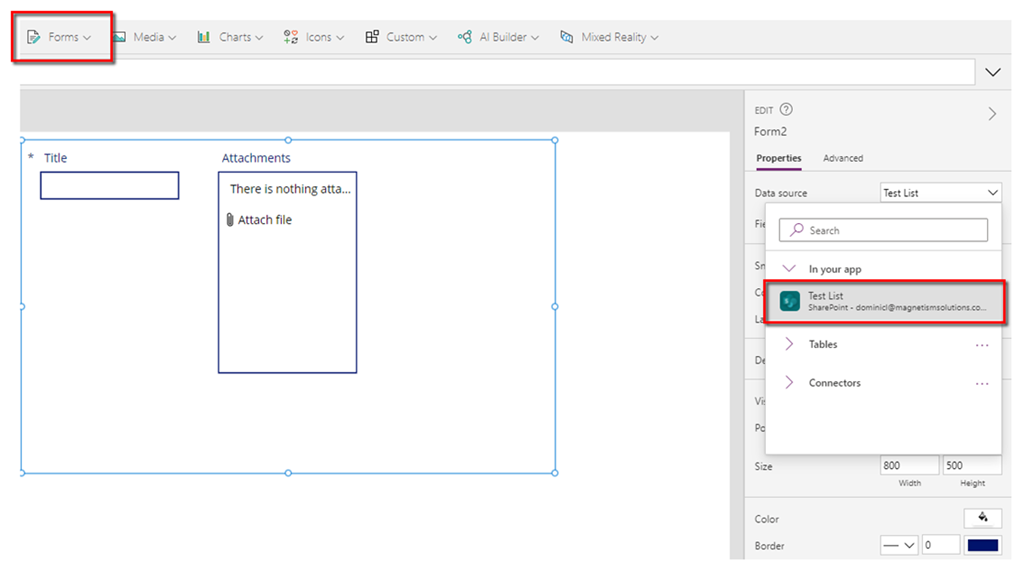Open the border style dropdown

coord(898,545)
